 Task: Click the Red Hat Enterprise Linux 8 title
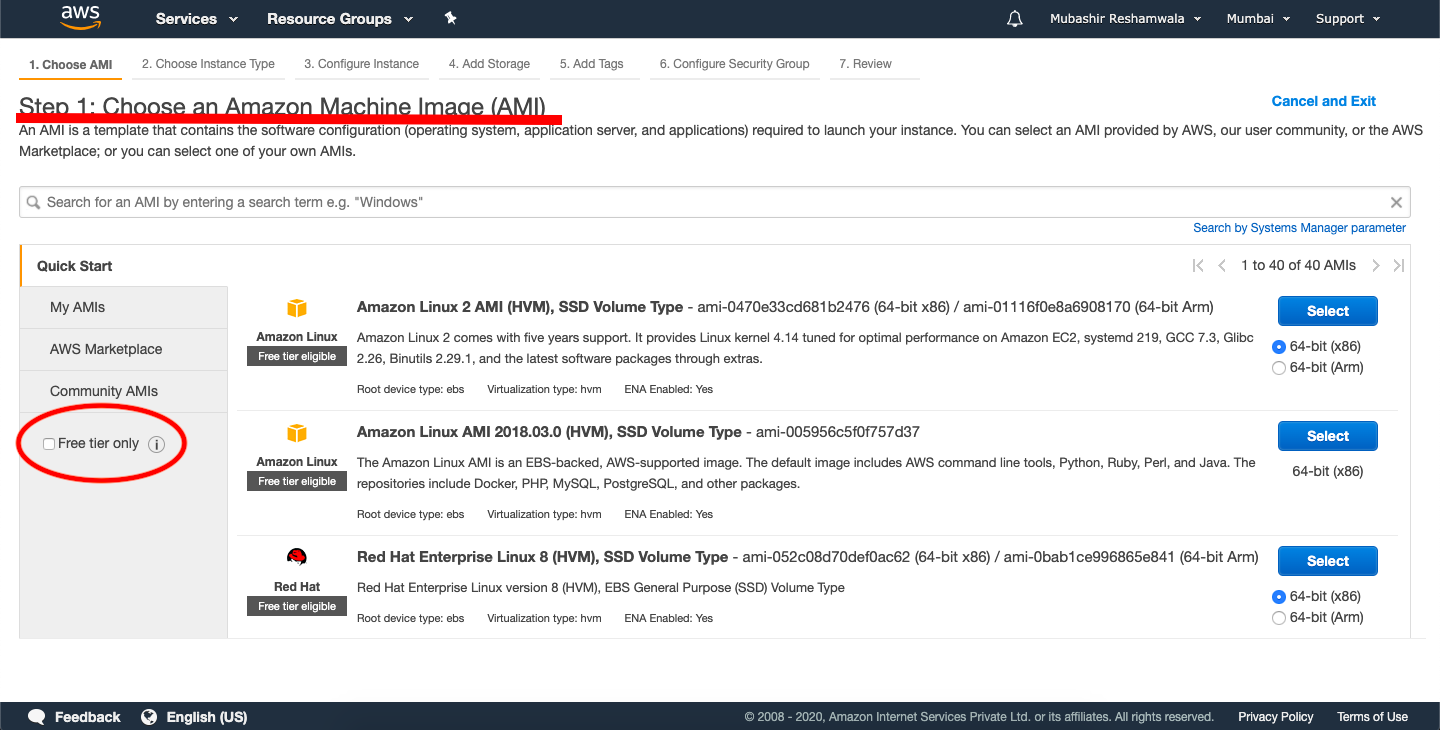click(542, 557)
